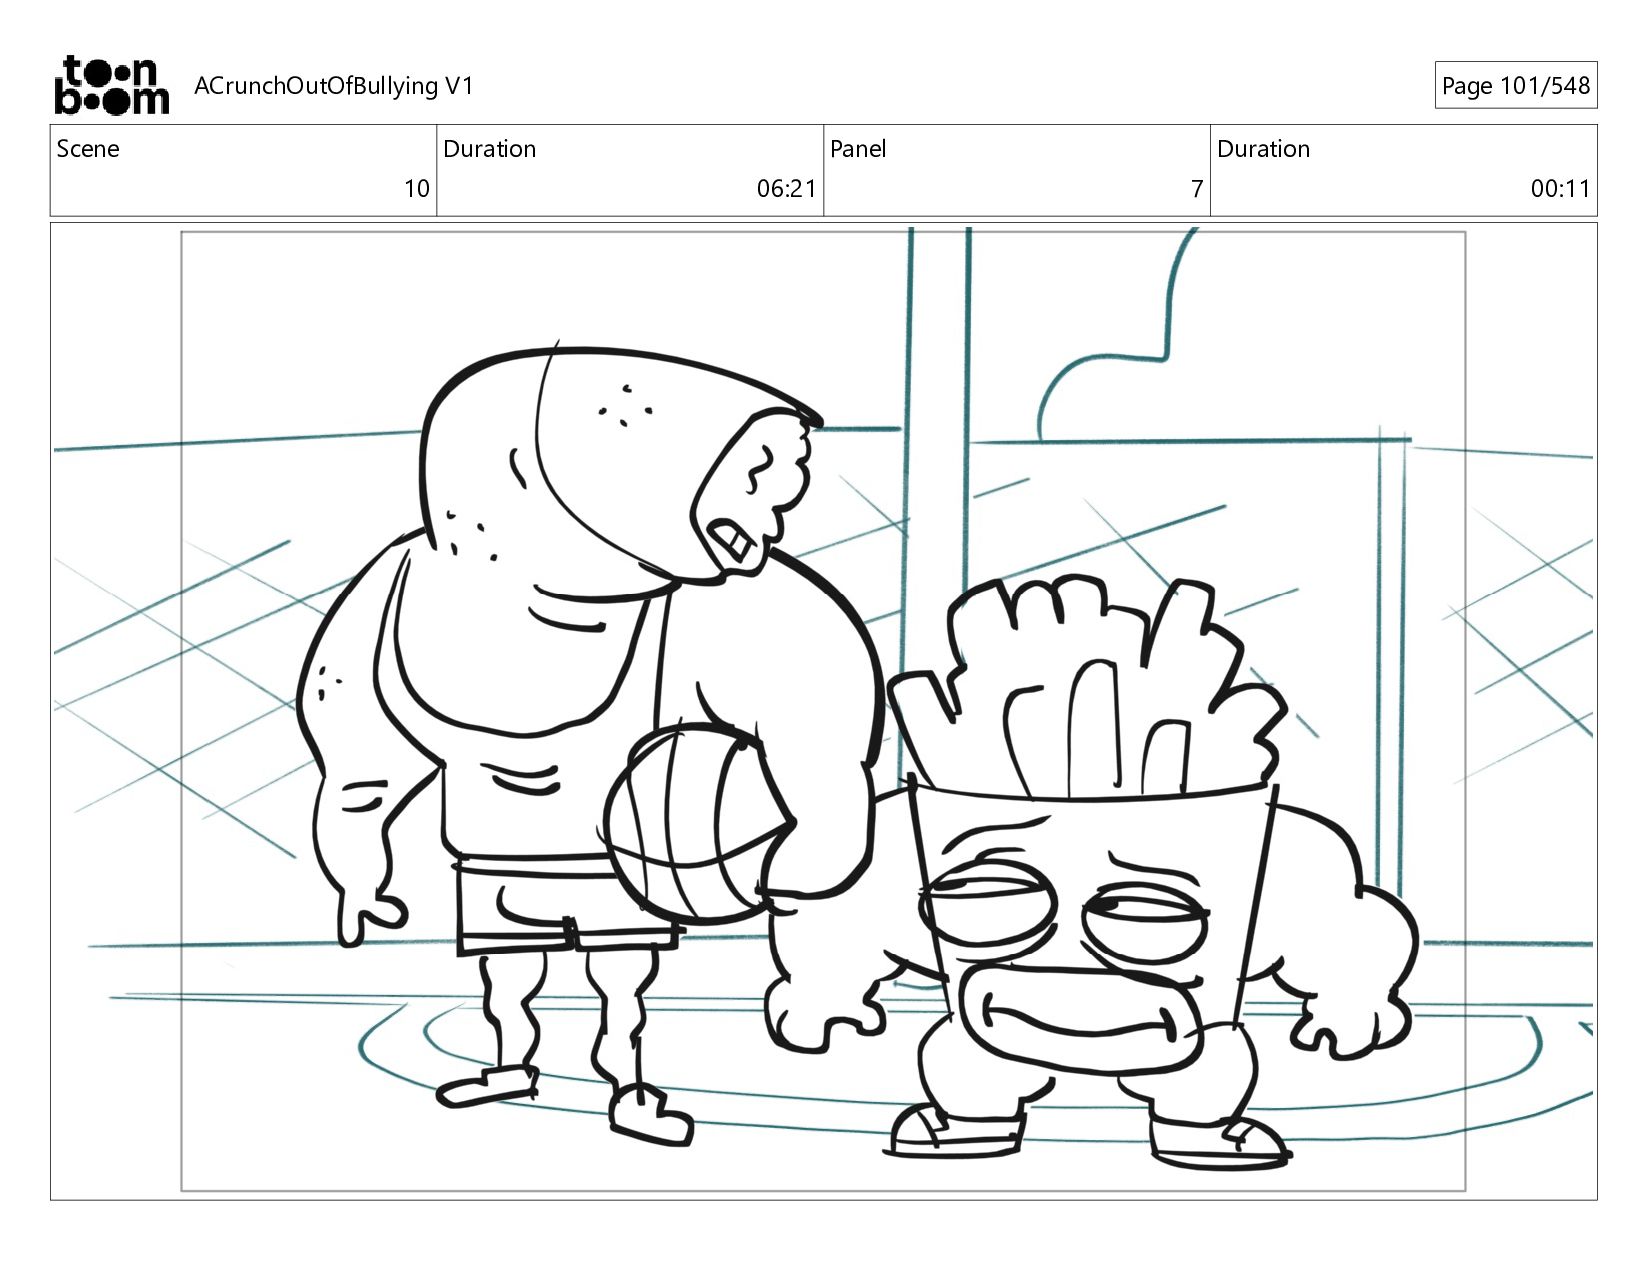Select the title 'ACrunchOutOfBullying V1'
Viewport: 1650px width, 1275px height.
point(333,86)
